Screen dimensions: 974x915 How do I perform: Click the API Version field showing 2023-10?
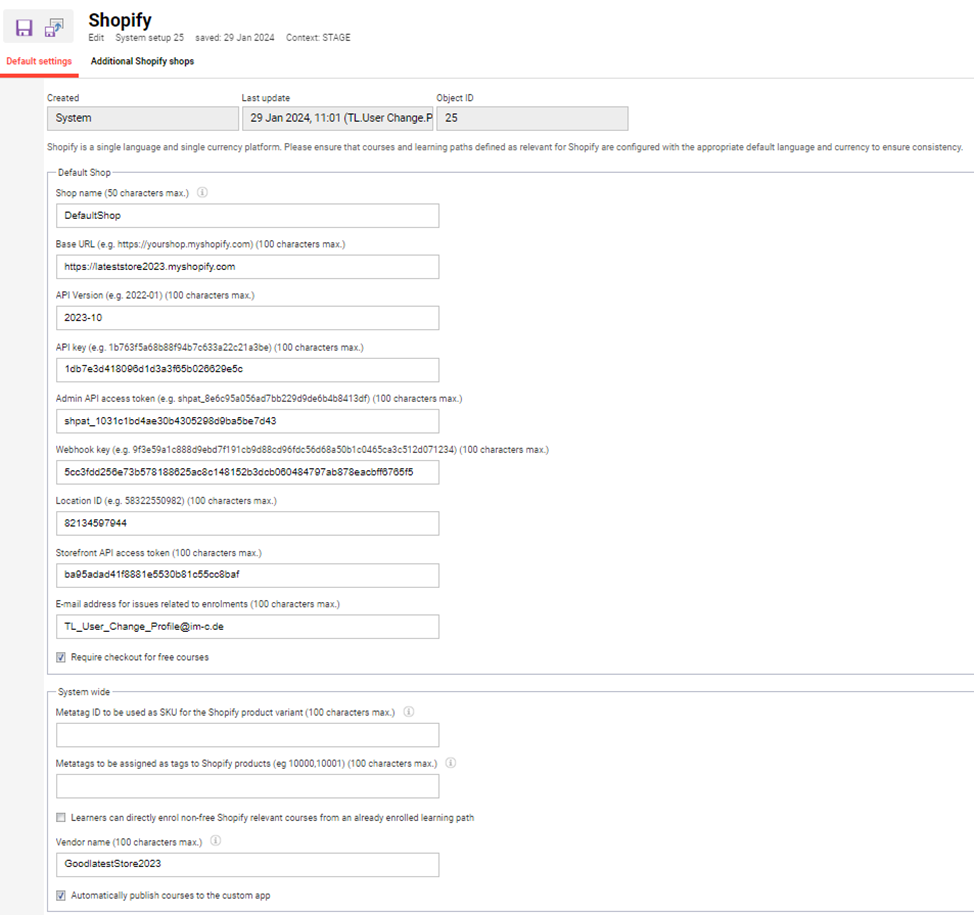point(247,318)
